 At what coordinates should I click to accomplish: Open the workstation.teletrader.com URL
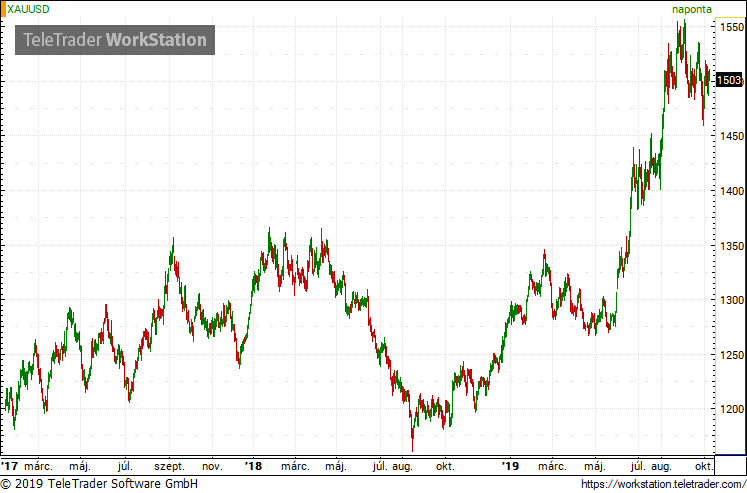click(664, 484)
